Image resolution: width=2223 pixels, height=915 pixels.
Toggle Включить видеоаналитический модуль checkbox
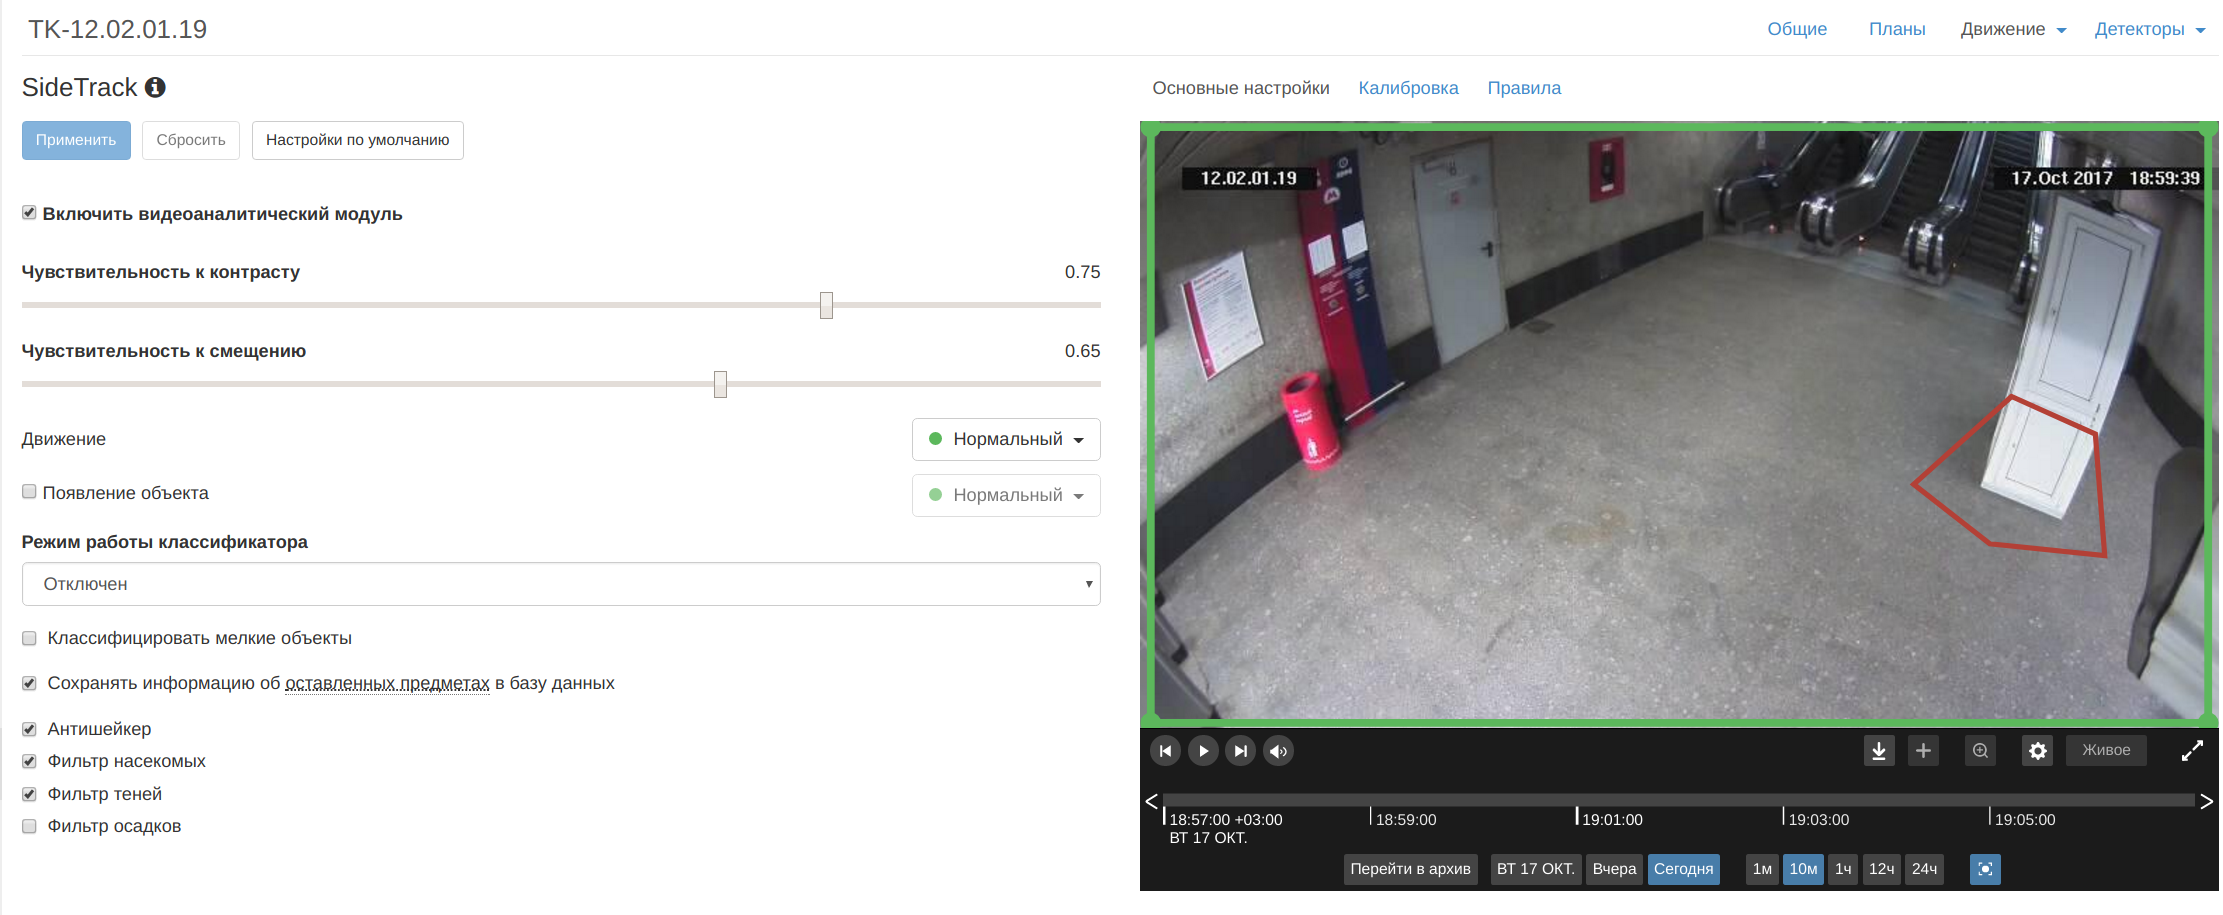tap(29, 213)
